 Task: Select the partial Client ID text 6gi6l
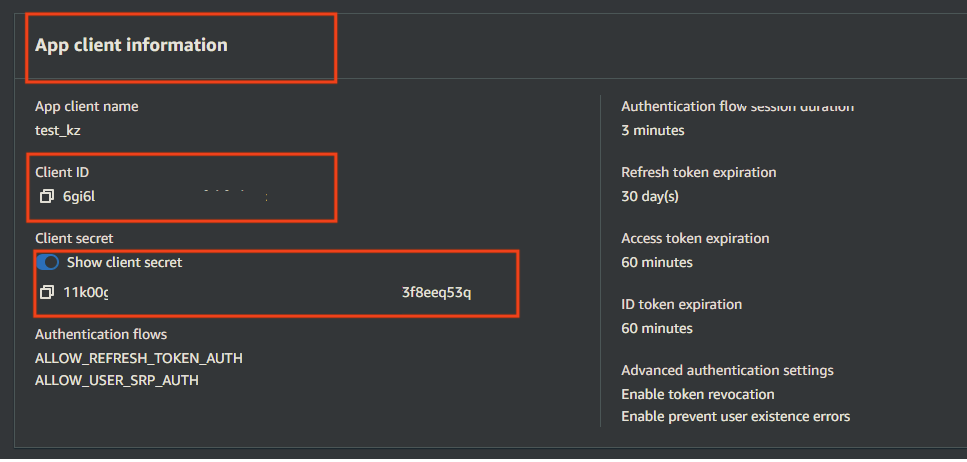79,197
